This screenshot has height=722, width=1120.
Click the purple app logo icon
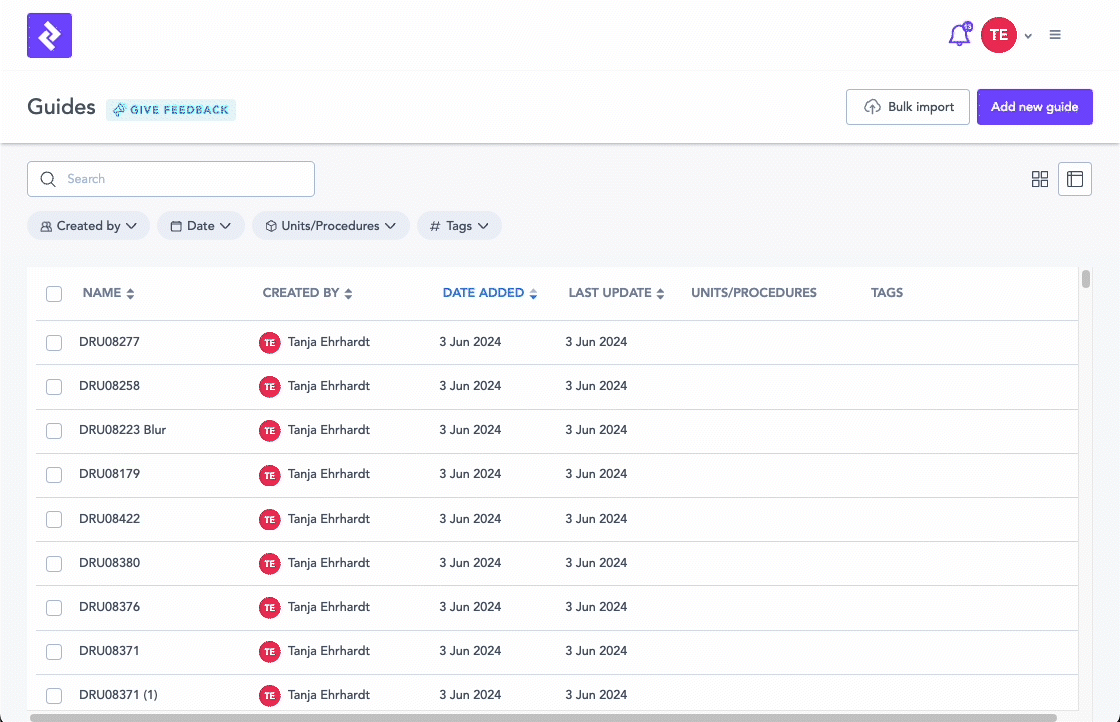[49, 36]
